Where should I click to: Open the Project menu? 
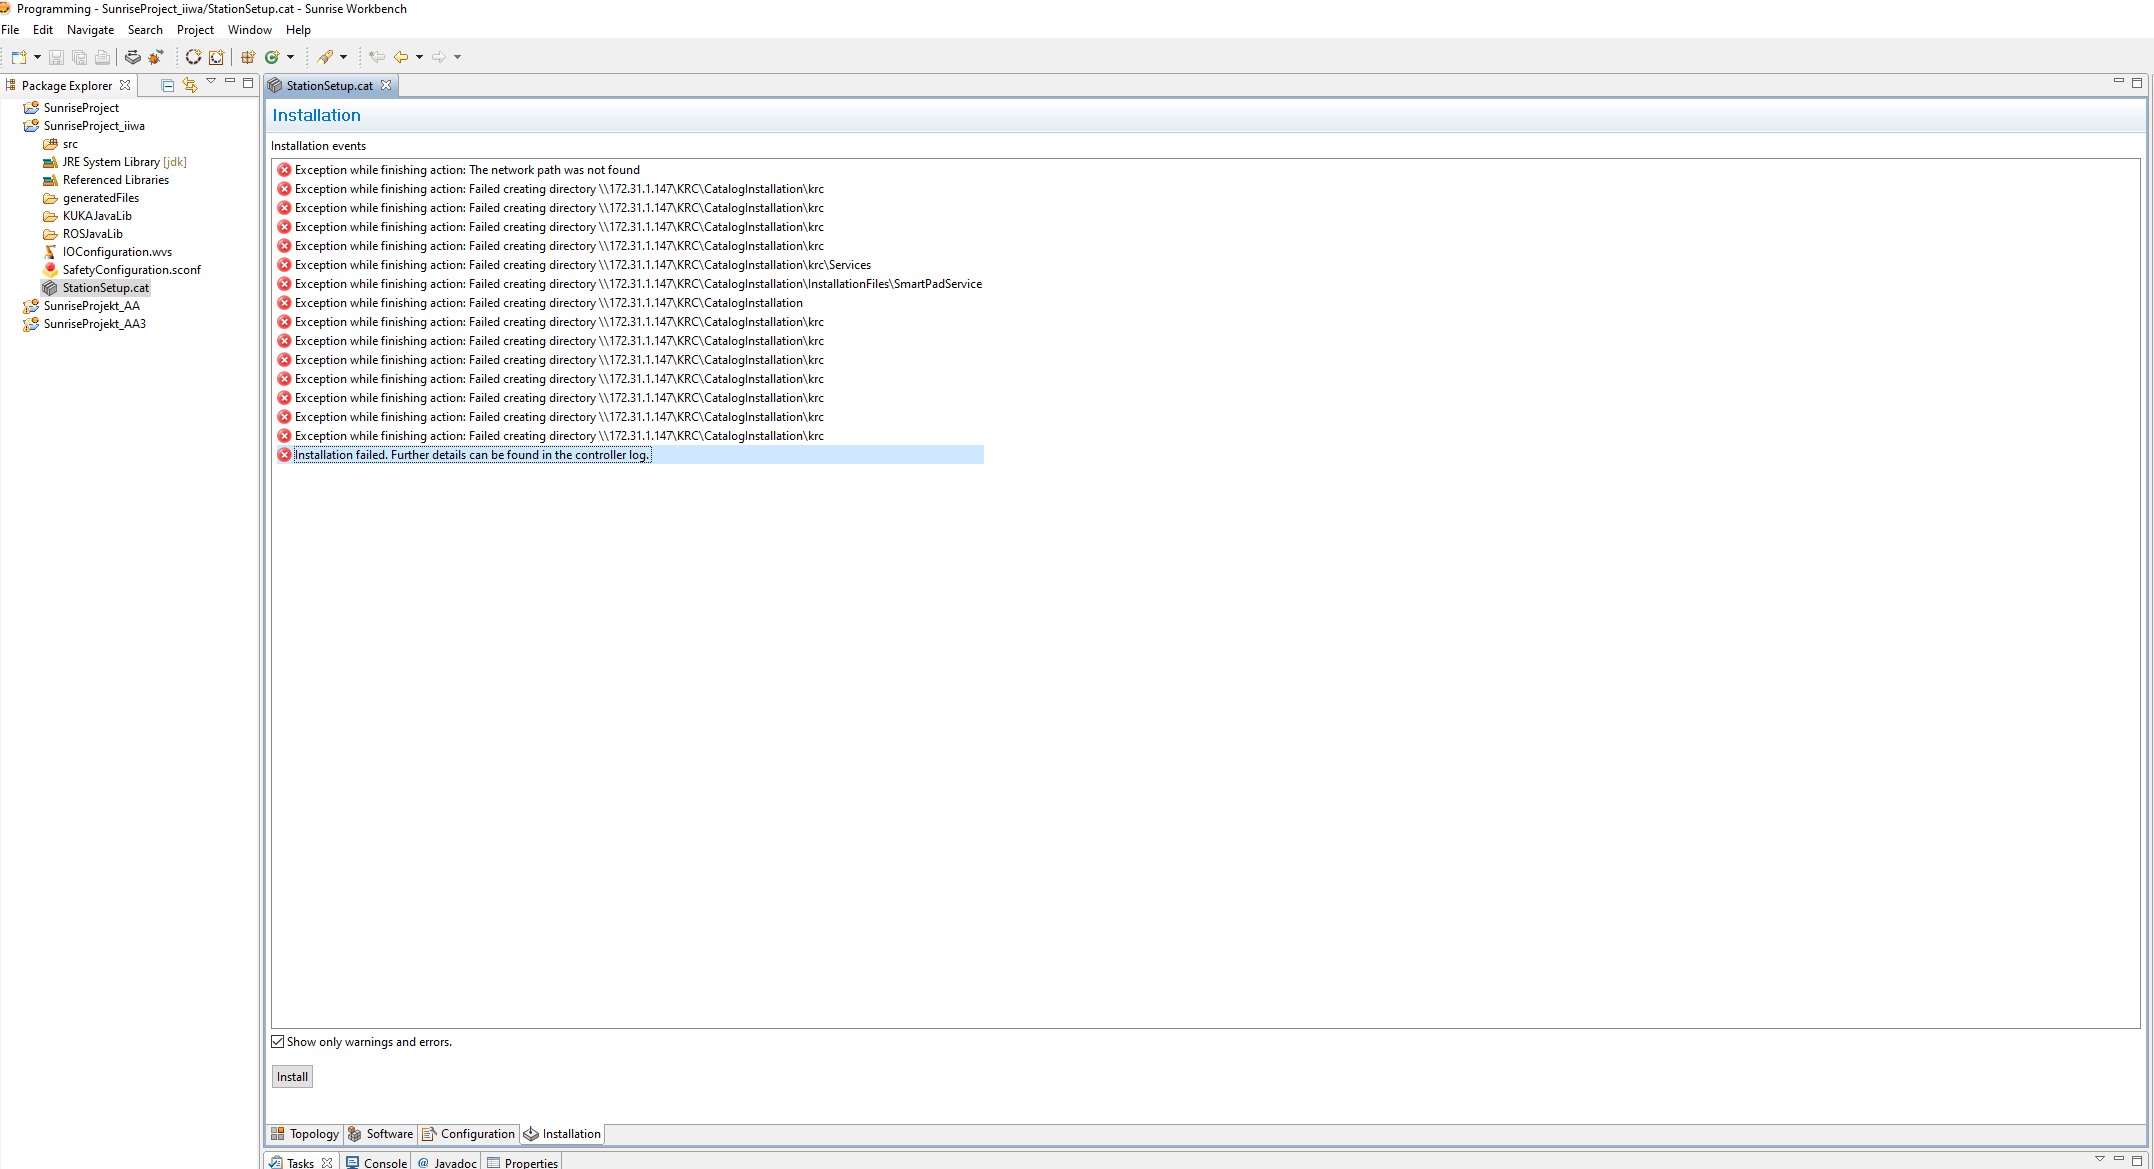pyautogui.click(x=194, y=29)
